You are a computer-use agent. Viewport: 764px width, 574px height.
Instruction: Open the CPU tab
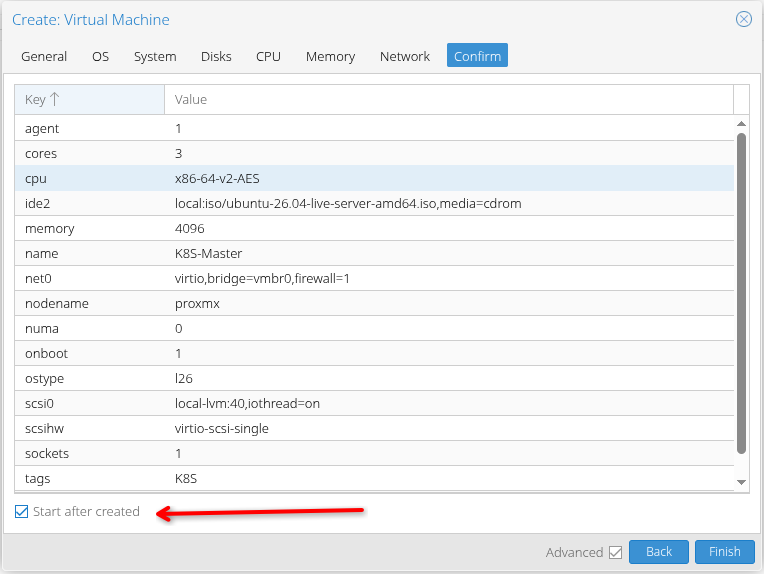pyautogui.click(x=268, y=57)
